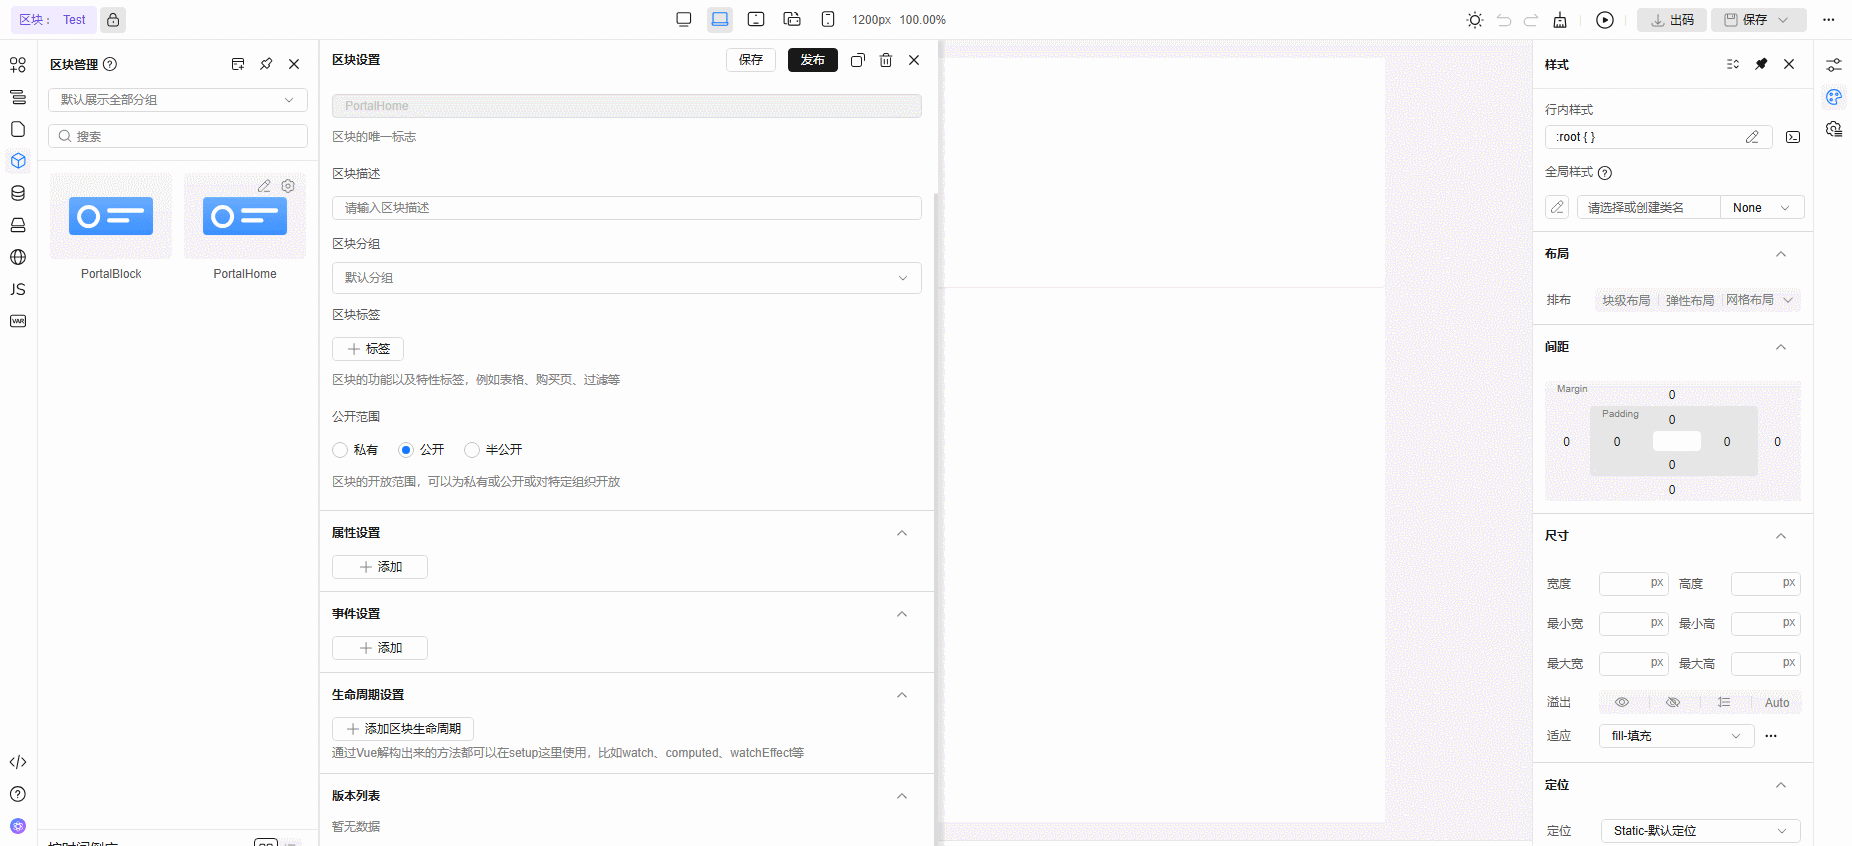Select the 公开 radio option

[406, 450]
